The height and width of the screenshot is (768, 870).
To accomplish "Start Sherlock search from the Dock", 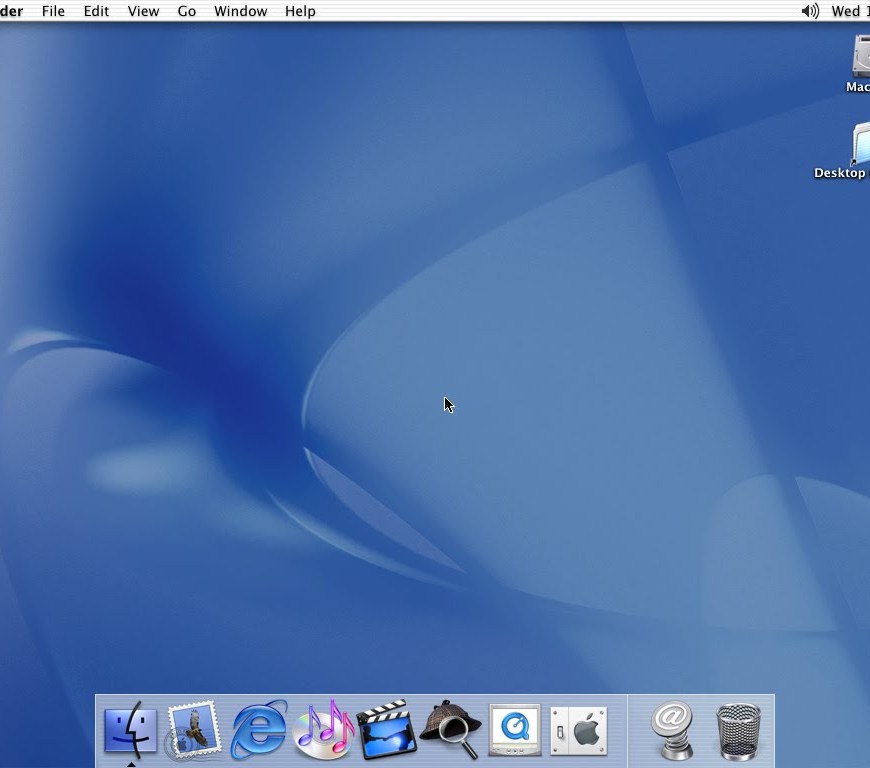I will pos(450,730).
